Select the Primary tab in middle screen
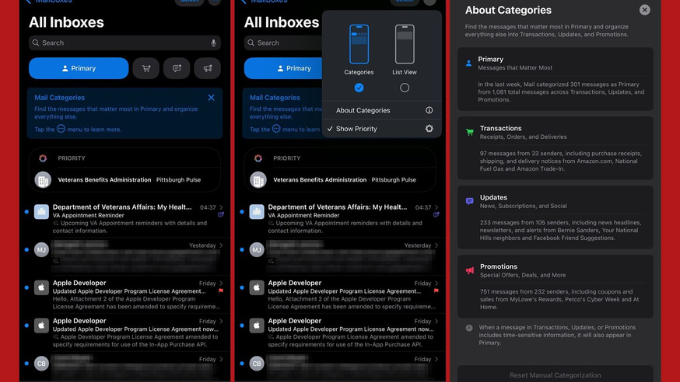The image size is (680, 382). (283, 68)
